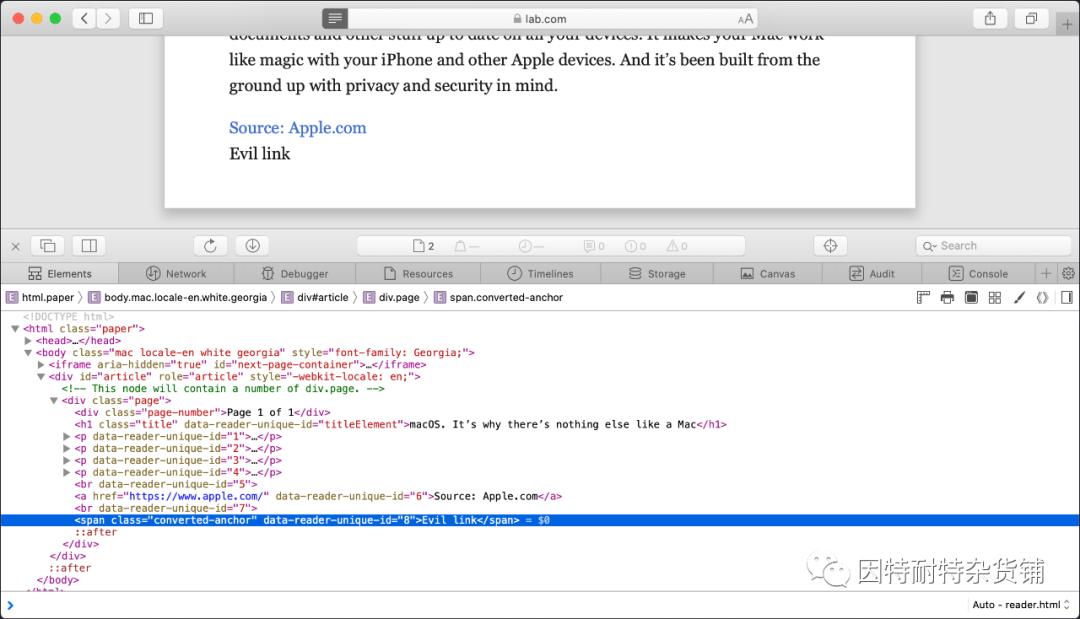Add a new inspector tab with plus
This screenshot has width=1080, height=619.
coord(1046,273)
